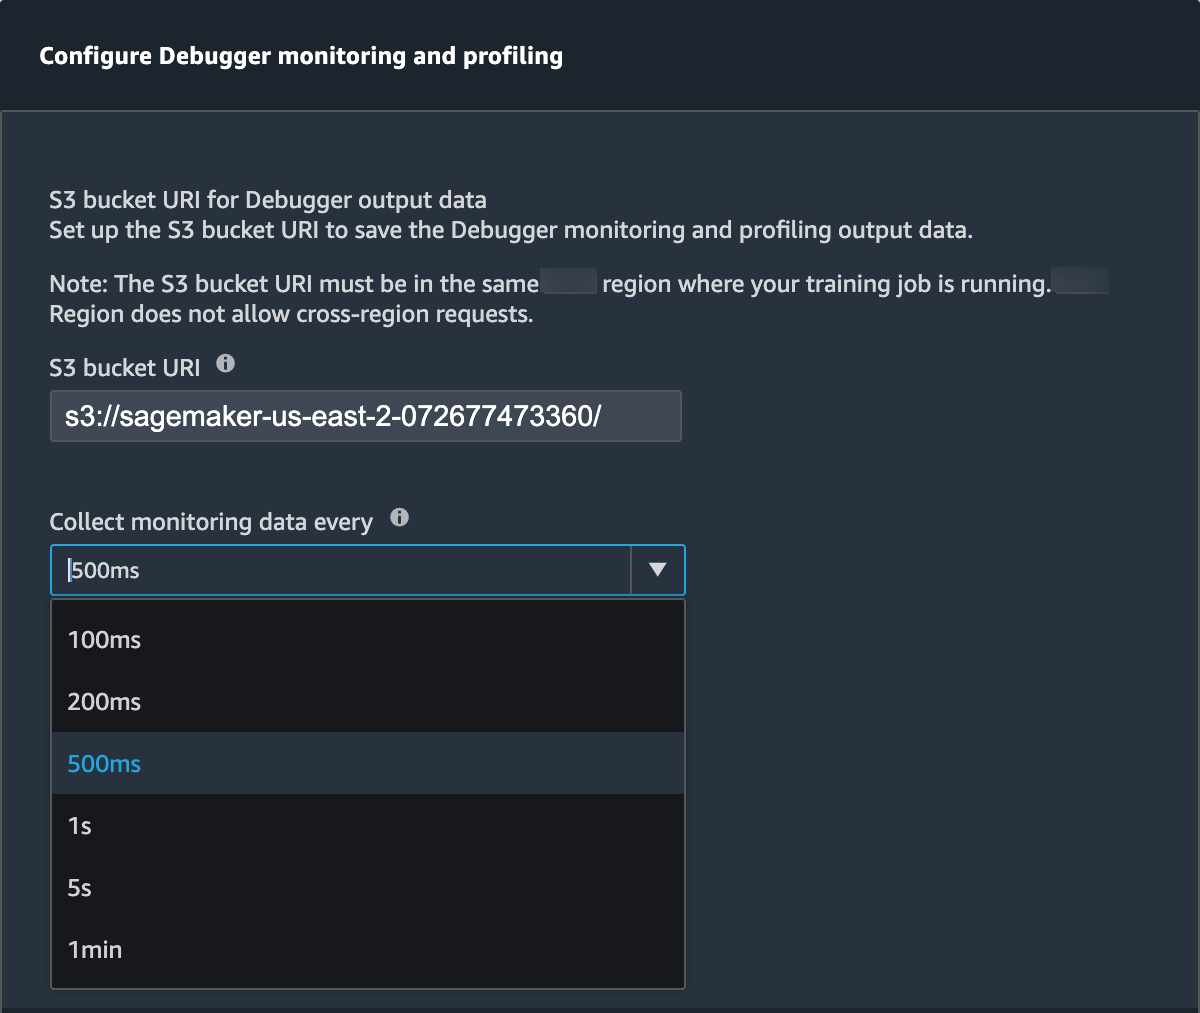Viewport: 1200px width, 1013px height.
Task: Click the "Set up the S3 bucket URI" description line
Action: (x=510, y=230)
